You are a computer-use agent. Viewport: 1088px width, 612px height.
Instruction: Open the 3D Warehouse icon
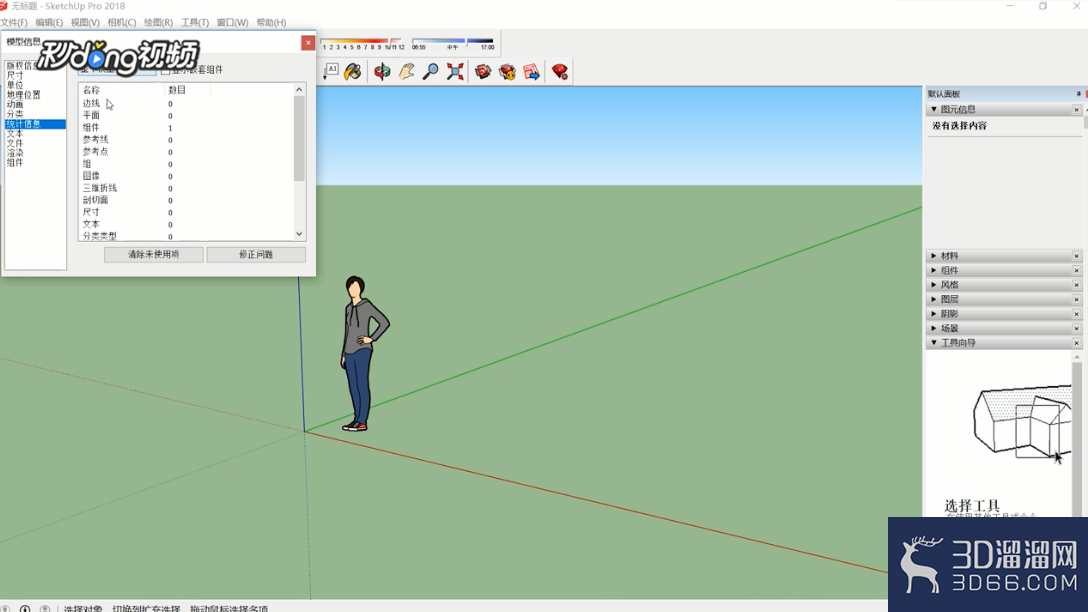coord(483,71)
